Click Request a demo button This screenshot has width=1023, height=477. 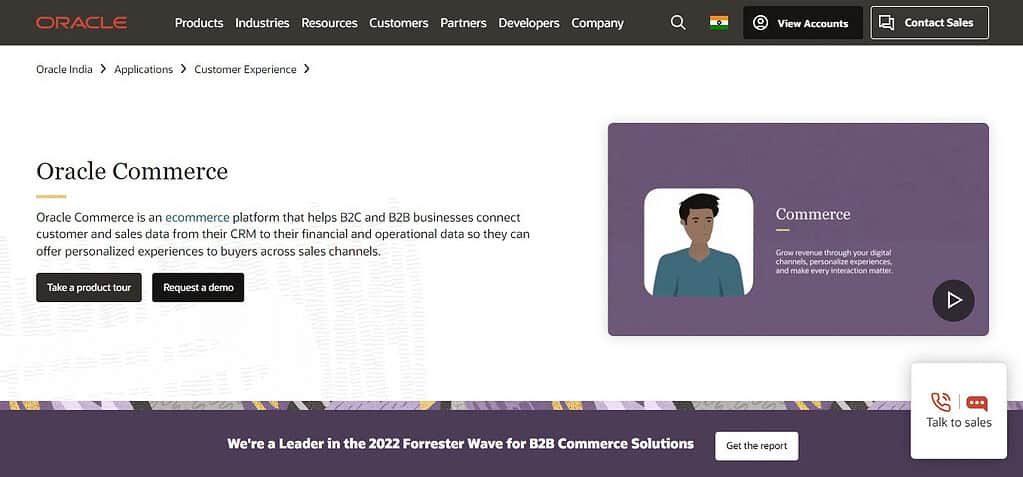(198, 287)
